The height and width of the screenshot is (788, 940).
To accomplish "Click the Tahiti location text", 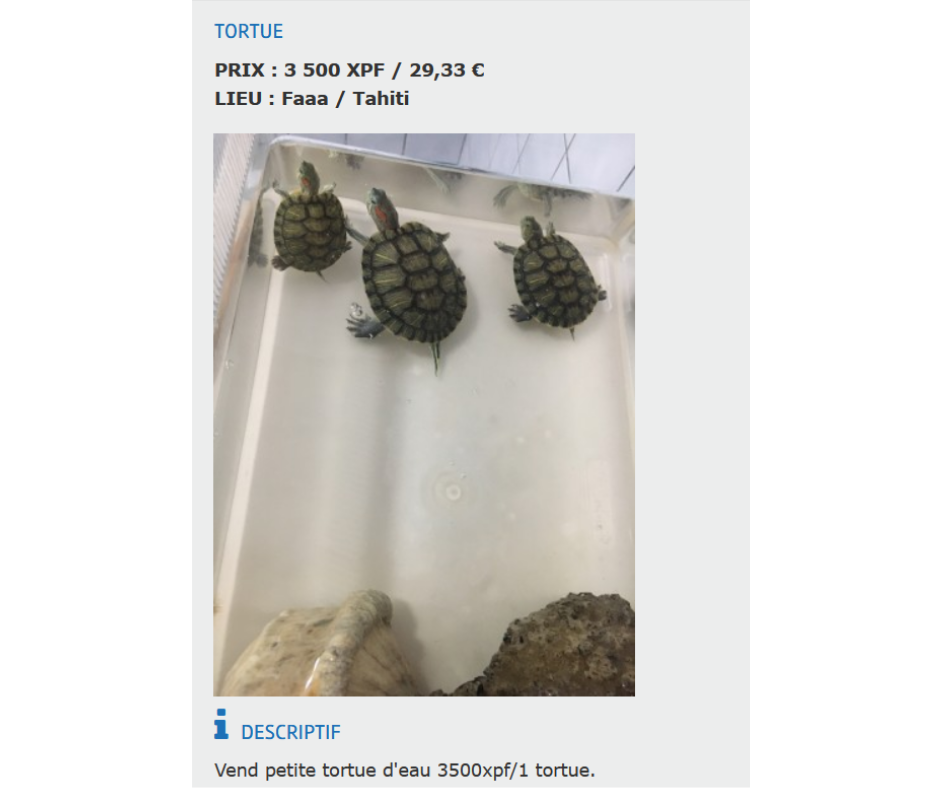I will (381, 98).
